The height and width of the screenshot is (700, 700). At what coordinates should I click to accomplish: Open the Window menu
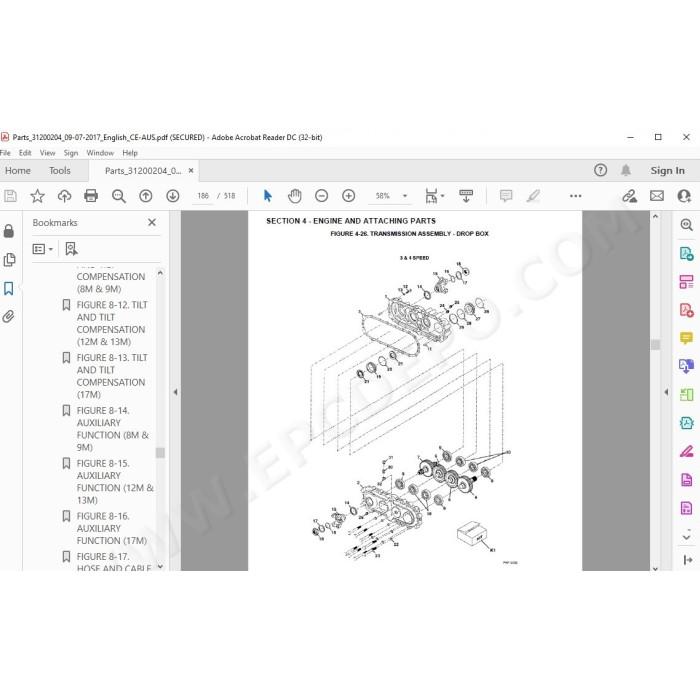[x=100, y=153]
